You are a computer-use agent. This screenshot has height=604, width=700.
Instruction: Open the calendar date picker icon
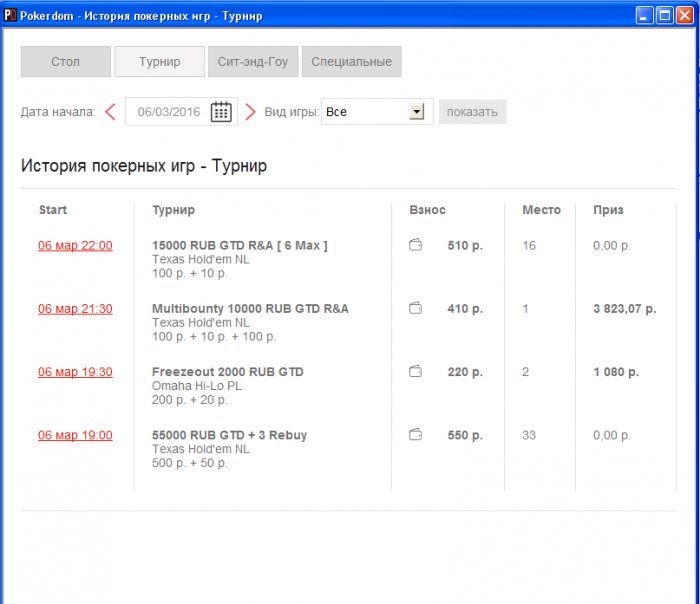point(221,112)
